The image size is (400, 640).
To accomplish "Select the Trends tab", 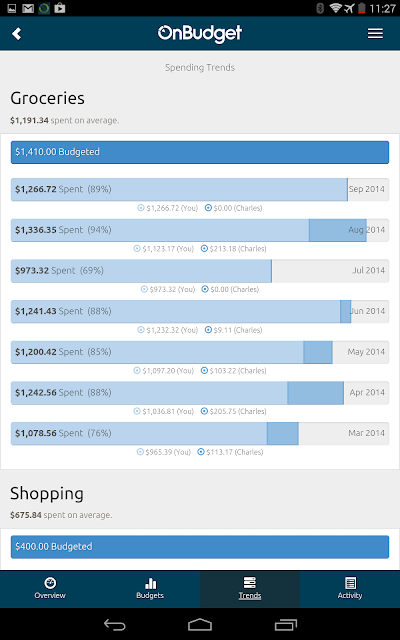I will tap(250, 589).
